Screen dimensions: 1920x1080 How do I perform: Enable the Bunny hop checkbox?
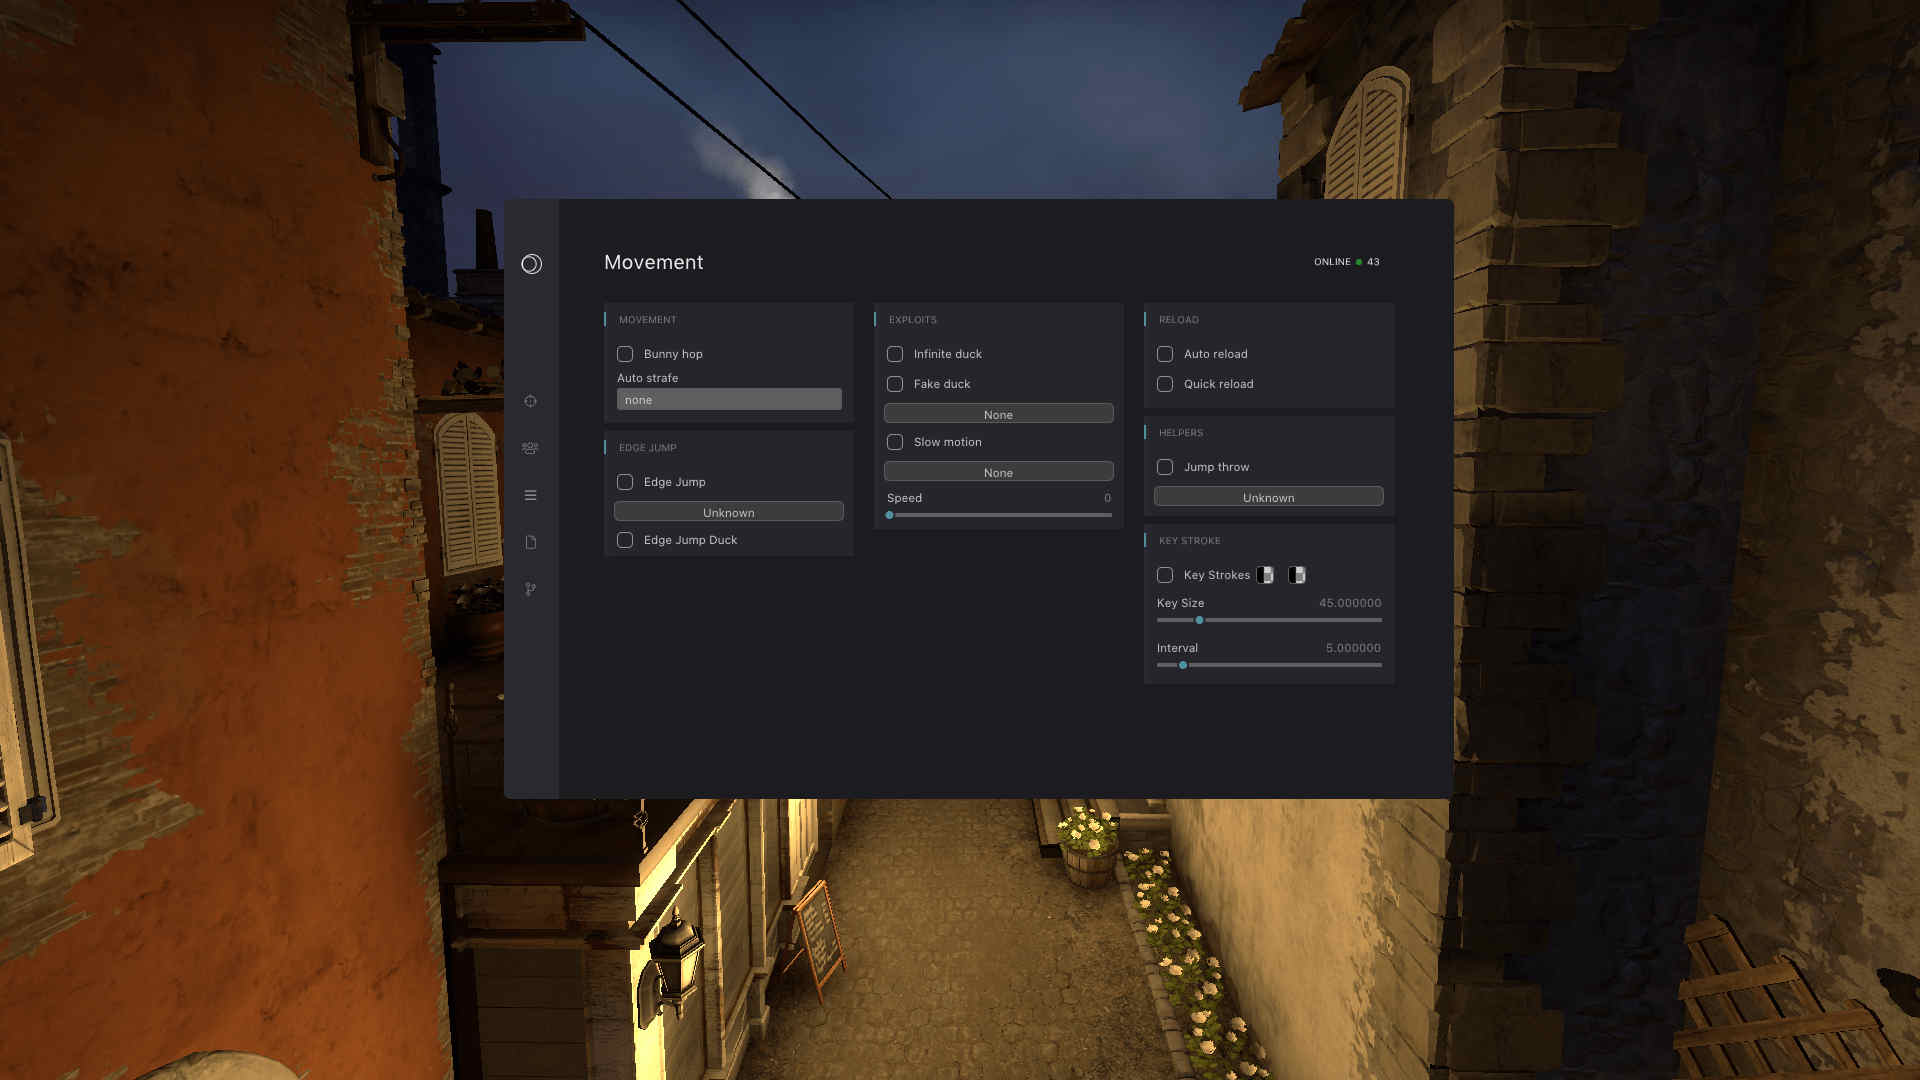pos(625,354)
